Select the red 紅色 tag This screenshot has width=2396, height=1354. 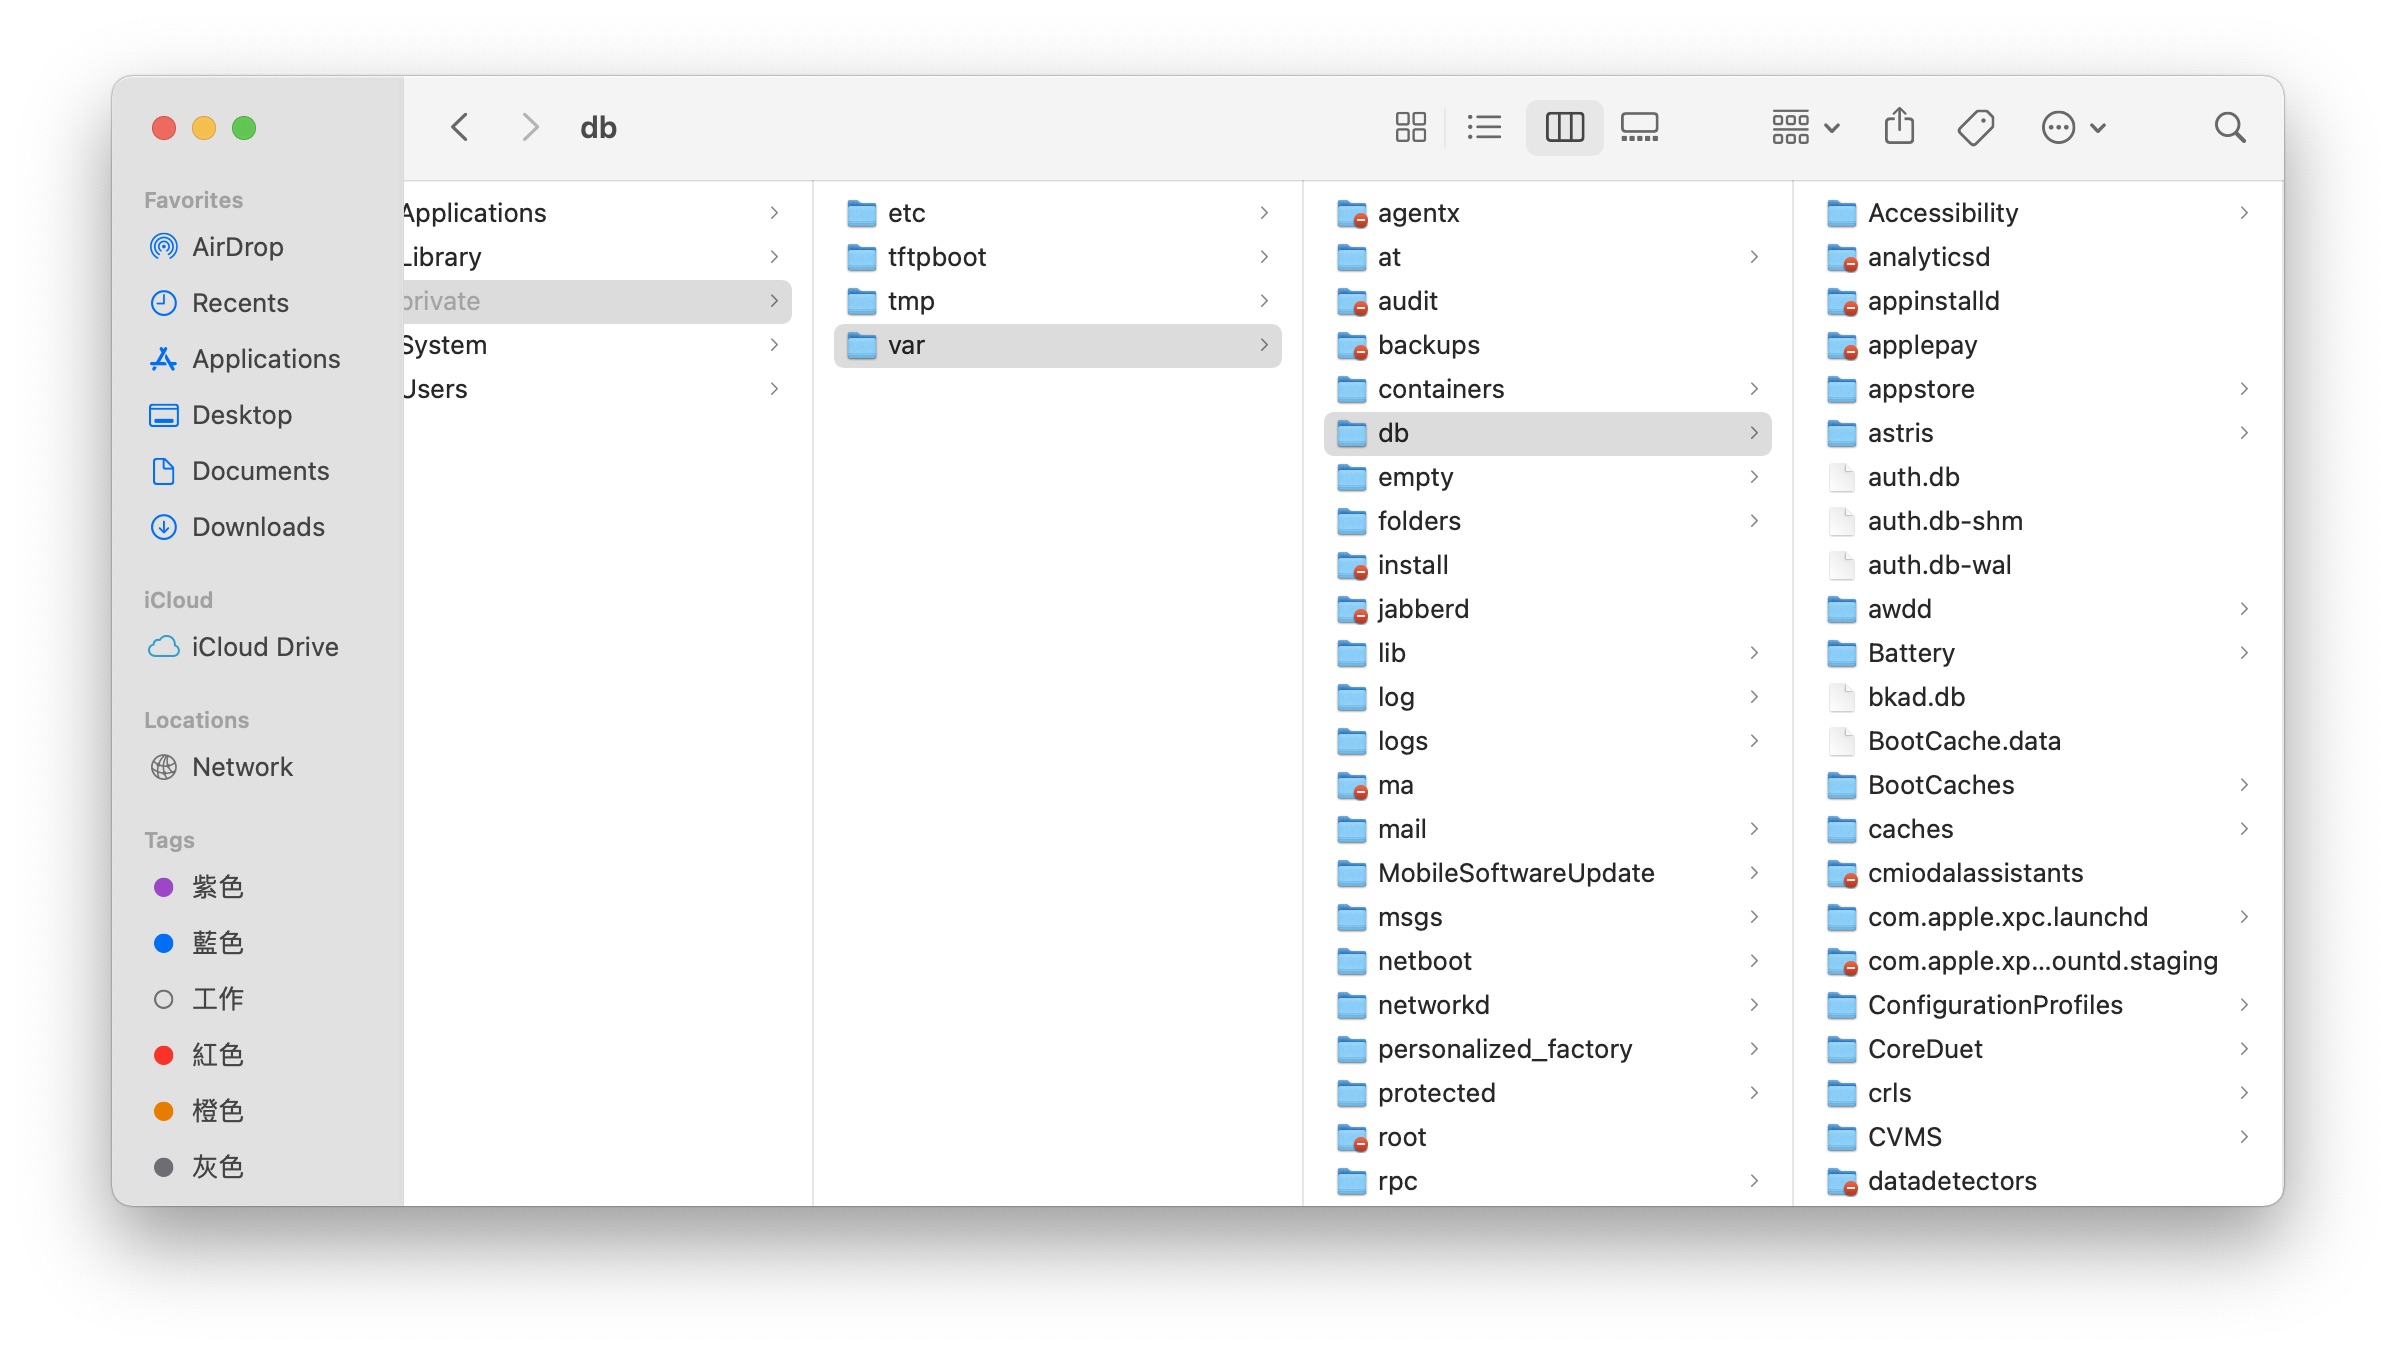(216, 1055)
